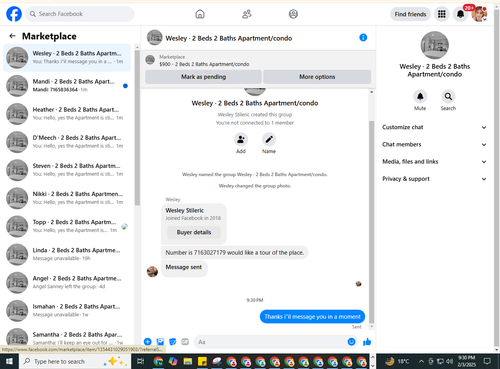Click the Aa message input field
This screenshot has width=500, height=369.
pos(270,342)
